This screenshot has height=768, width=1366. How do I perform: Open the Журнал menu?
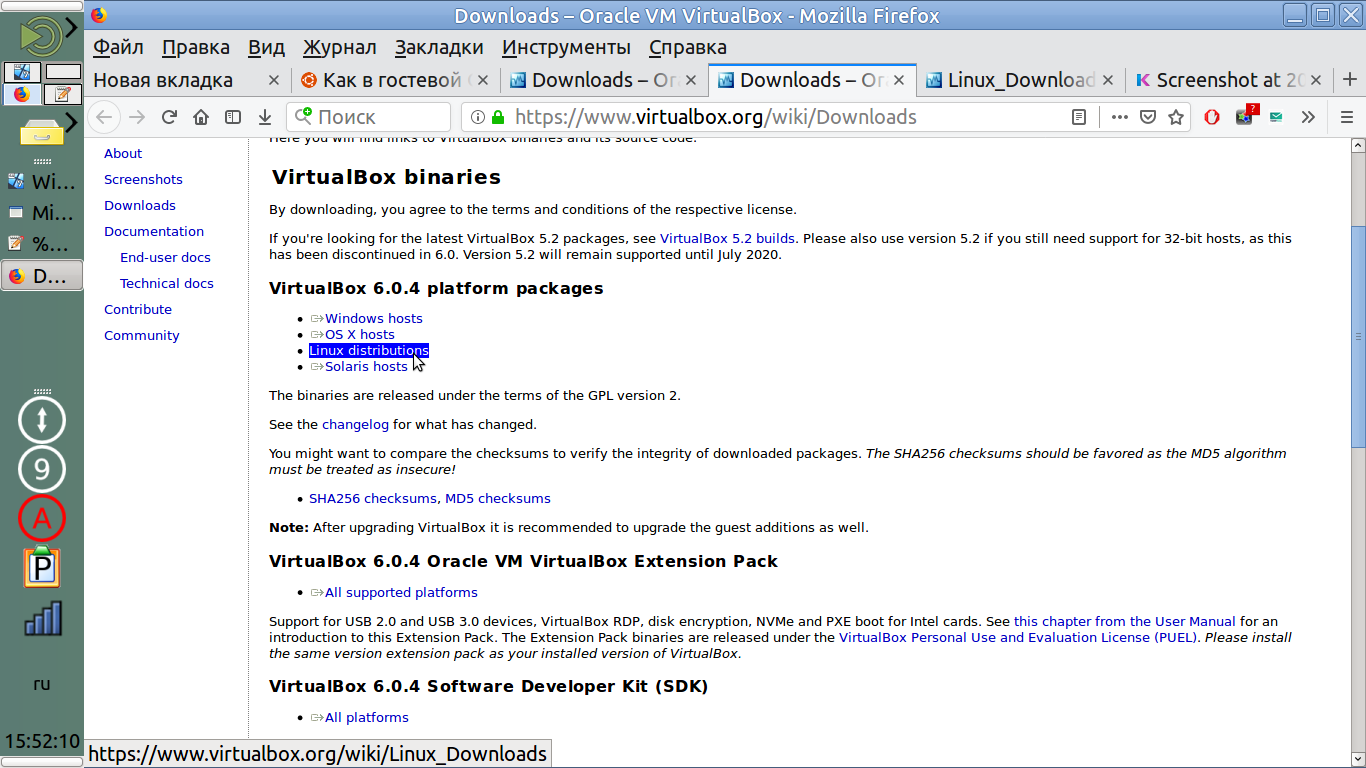[x=340, y=47]
